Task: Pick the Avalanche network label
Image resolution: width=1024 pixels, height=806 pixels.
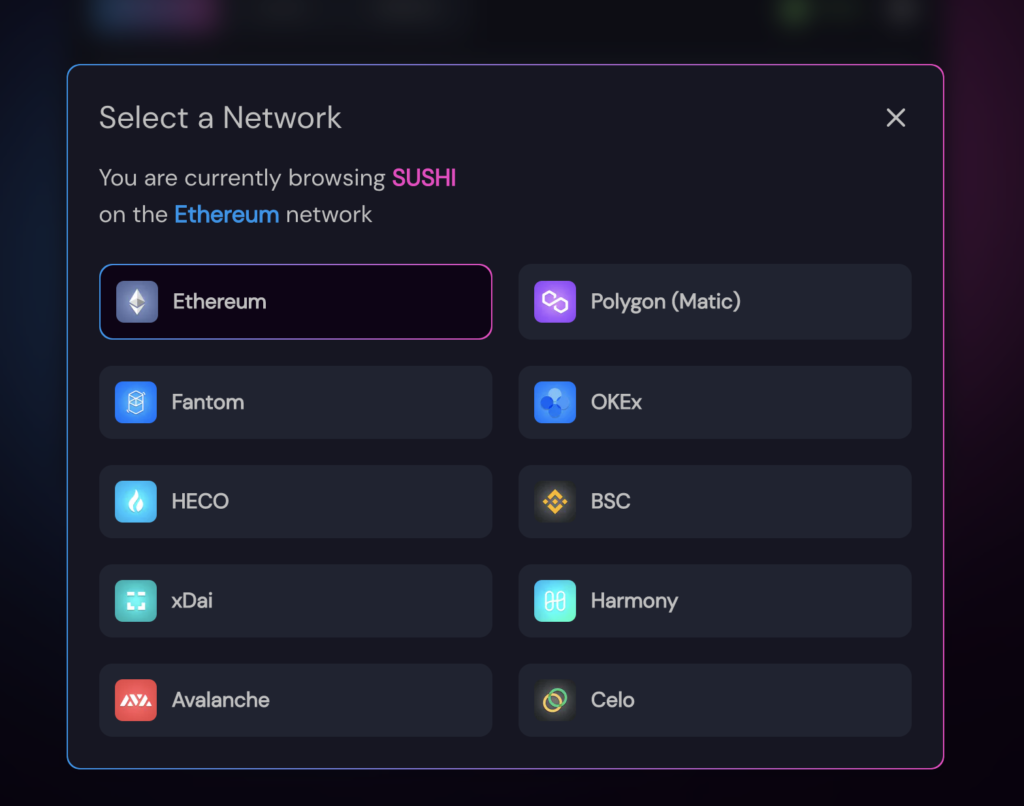Action: pyautogui.click(x=221, y=700)
